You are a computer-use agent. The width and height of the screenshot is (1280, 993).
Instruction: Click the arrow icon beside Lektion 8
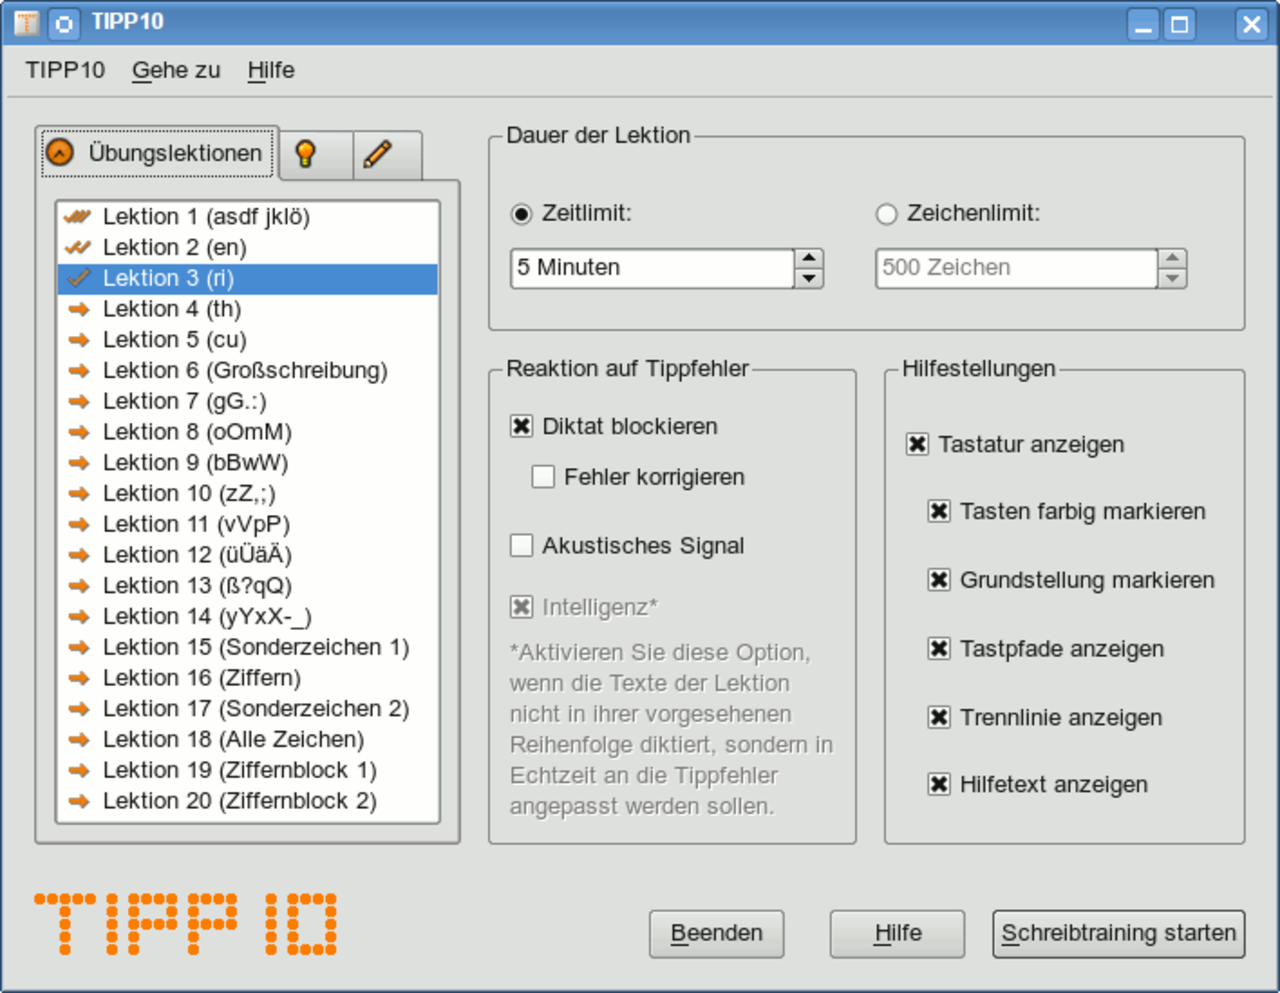[79, 432]
